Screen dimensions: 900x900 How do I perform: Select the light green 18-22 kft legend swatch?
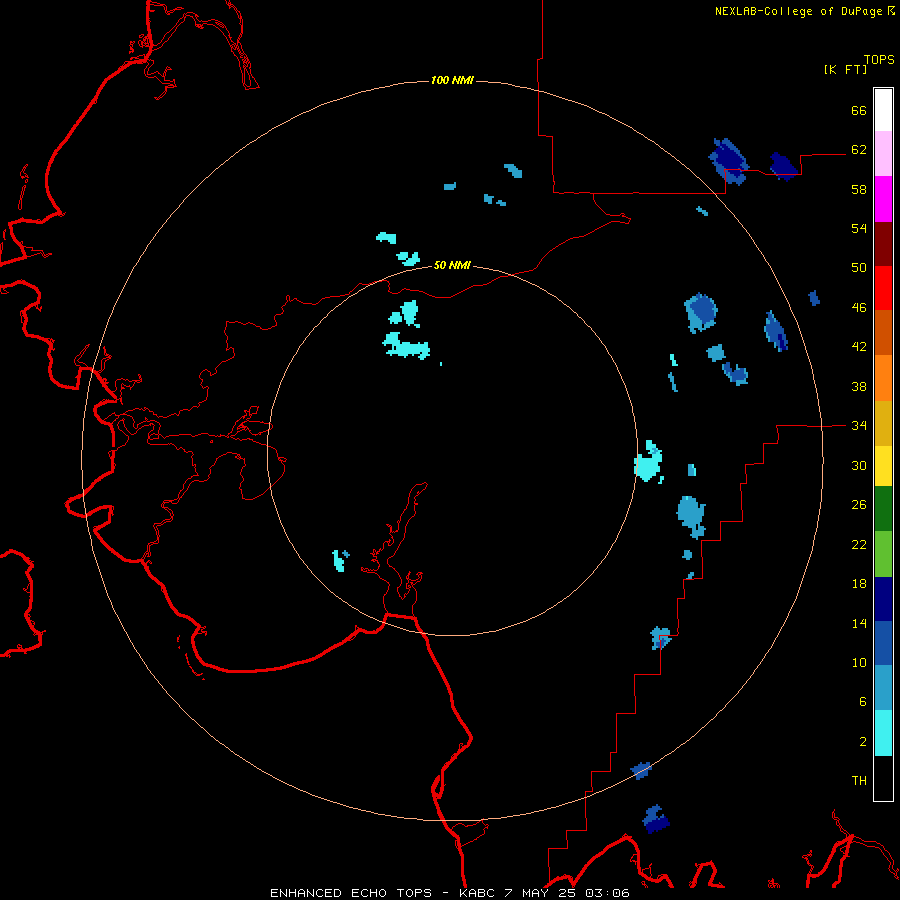(883, 554)
